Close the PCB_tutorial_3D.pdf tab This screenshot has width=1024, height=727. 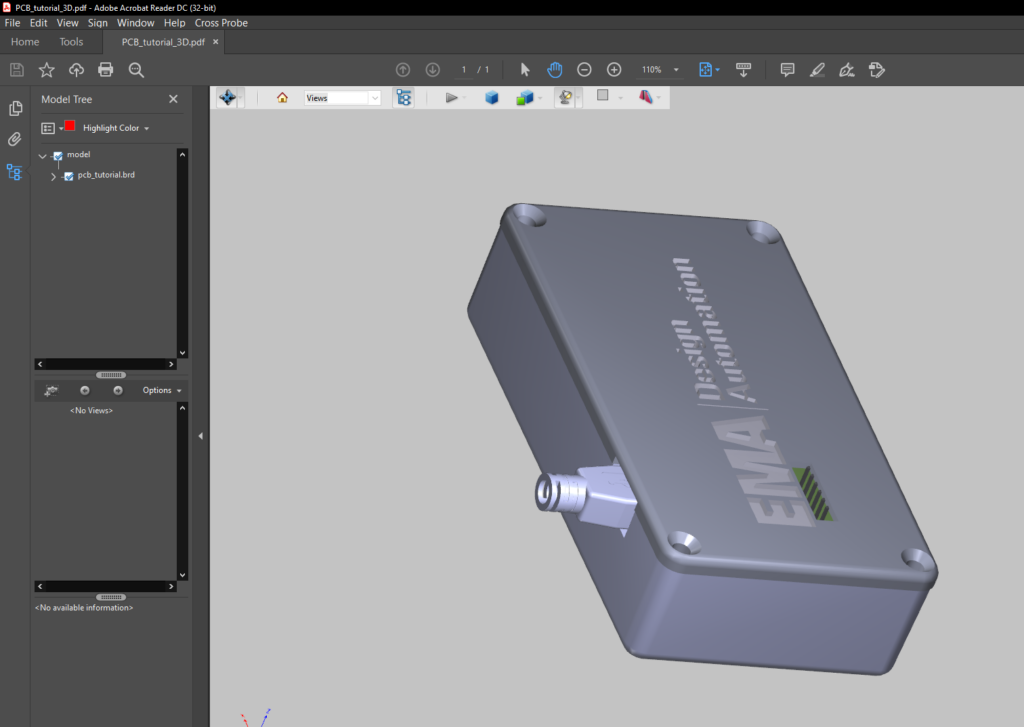pyautogui.click(x=216, y=42)
